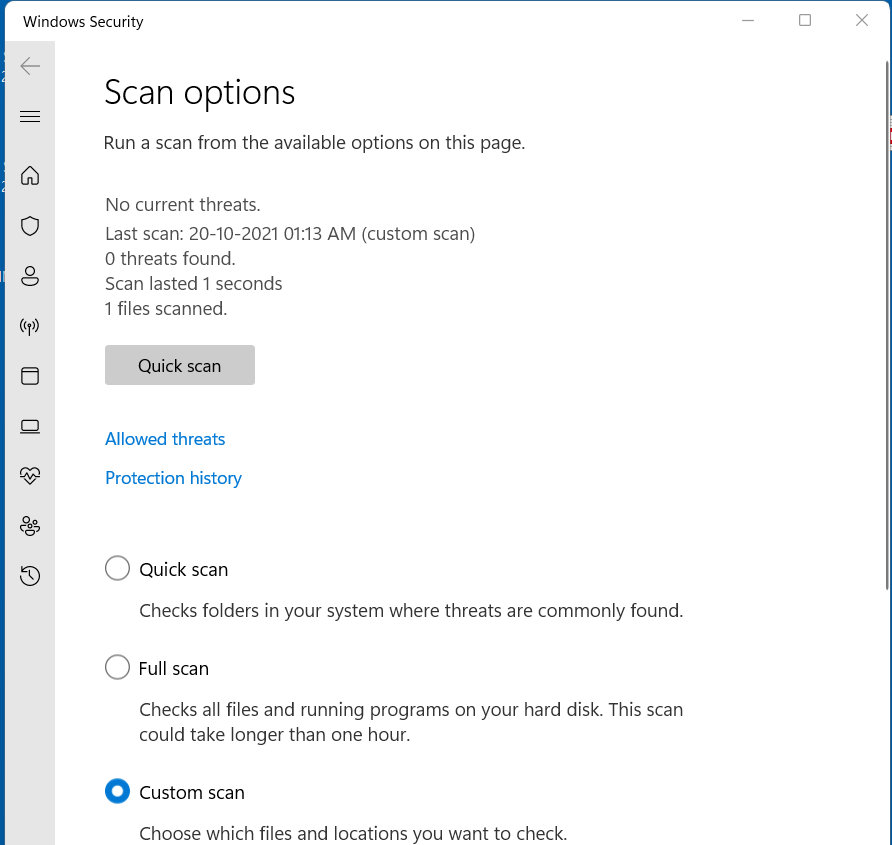Select the Quick scan radio button
The width and height of the screenshot is (892, 845).
(x=117, y=568)
